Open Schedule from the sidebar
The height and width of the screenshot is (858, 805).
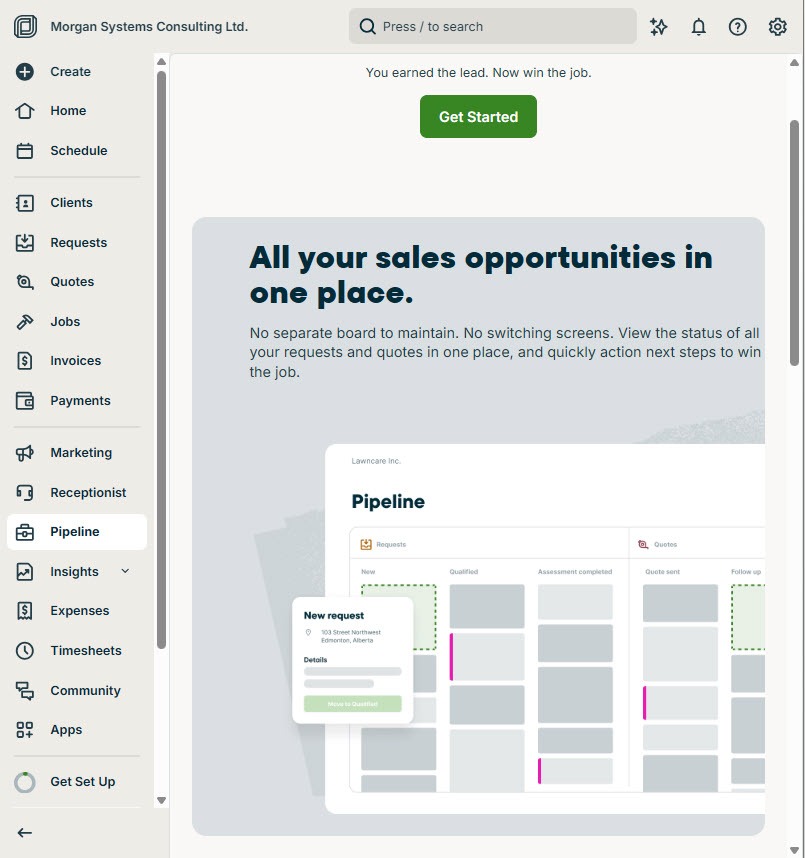(79, 150)
